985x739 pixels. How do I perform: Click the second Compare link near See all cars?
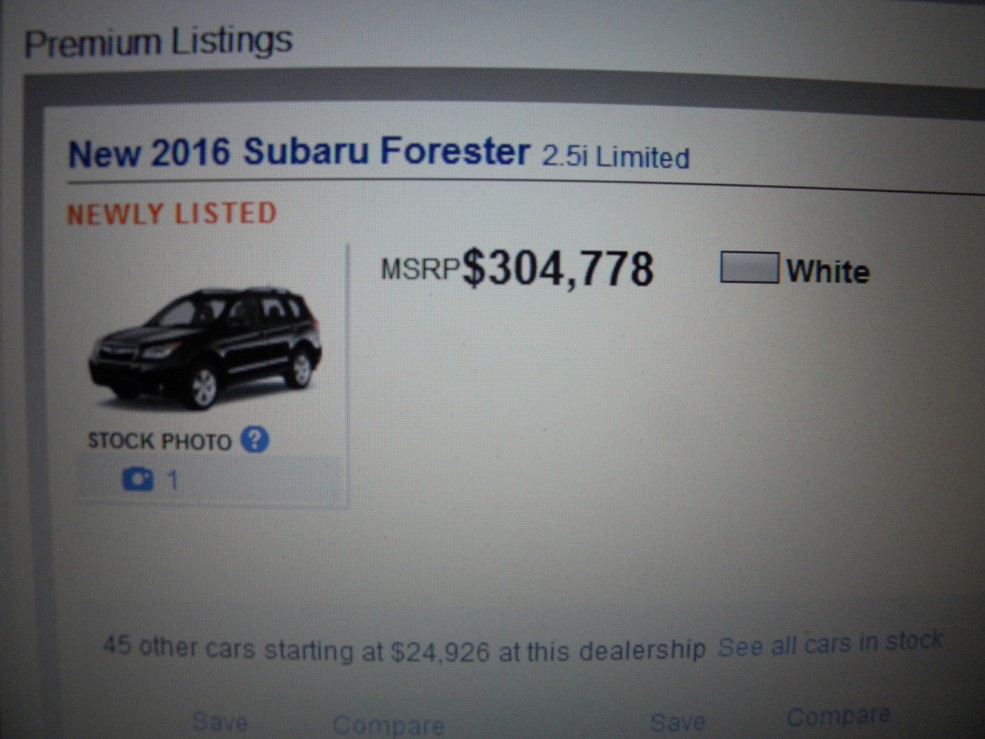(x=838, y=716)
